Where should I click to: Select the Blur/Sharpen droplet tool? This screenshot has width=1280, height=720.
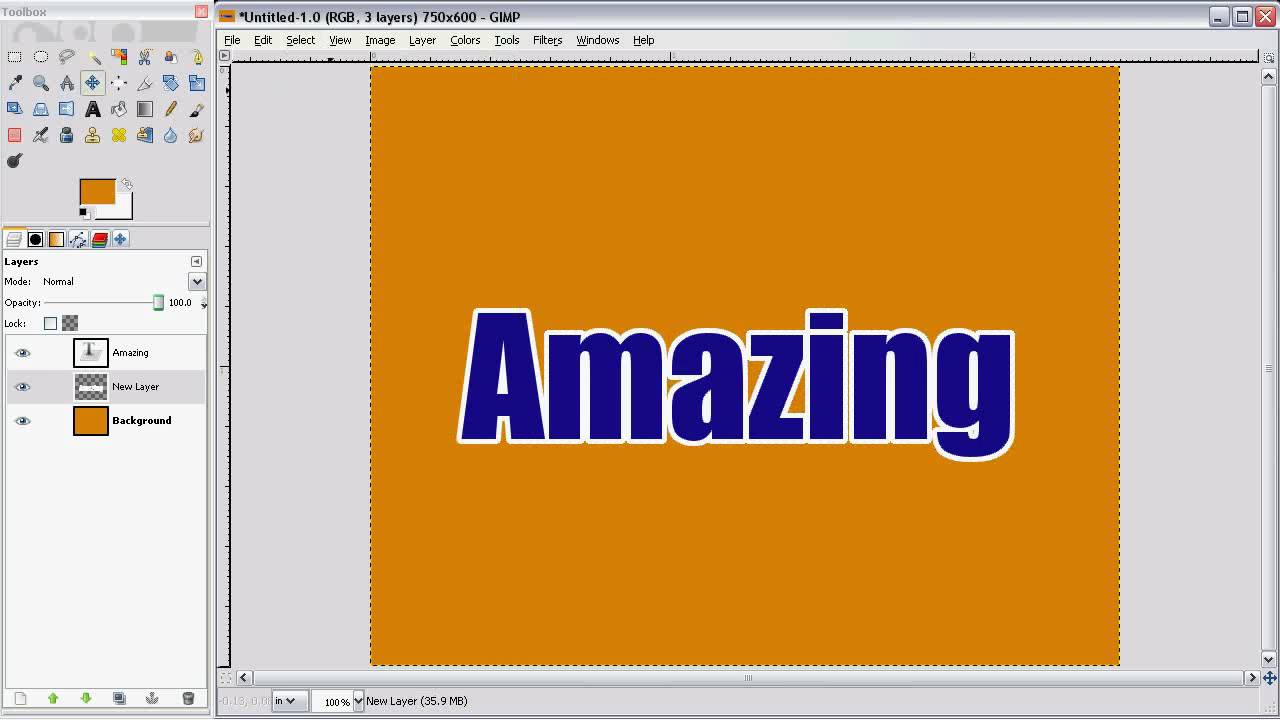pos(171,135)
